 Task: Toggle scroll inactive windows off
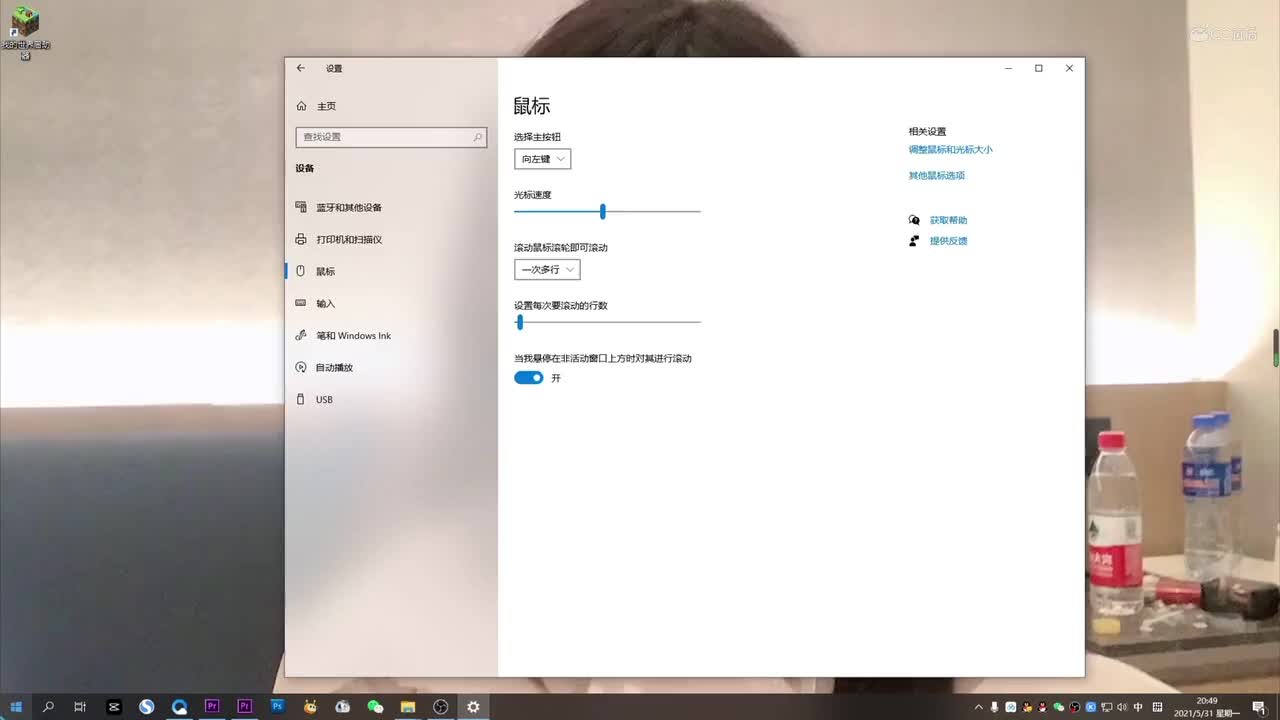[528, 377]
